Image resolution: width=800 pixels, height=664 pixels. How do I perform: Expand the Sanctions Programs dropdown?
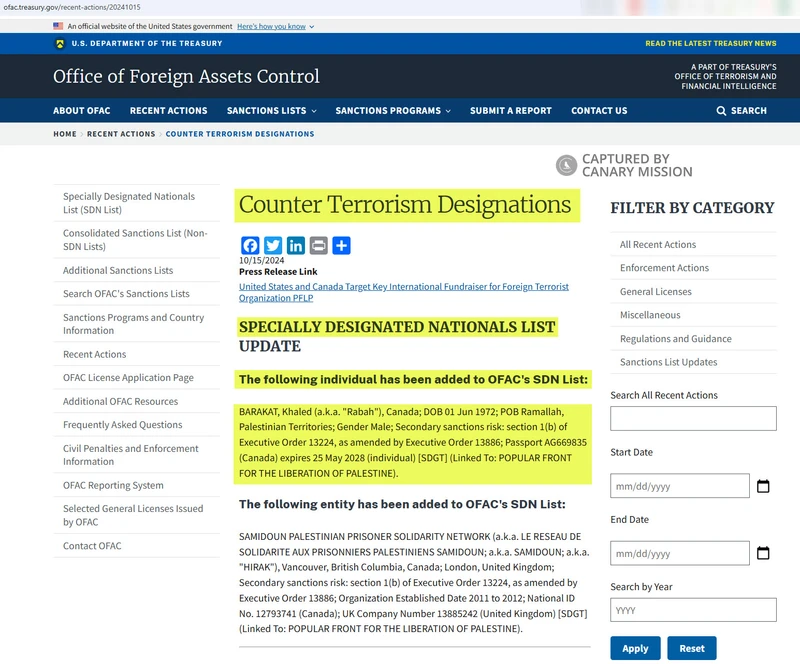coord(390,111)
